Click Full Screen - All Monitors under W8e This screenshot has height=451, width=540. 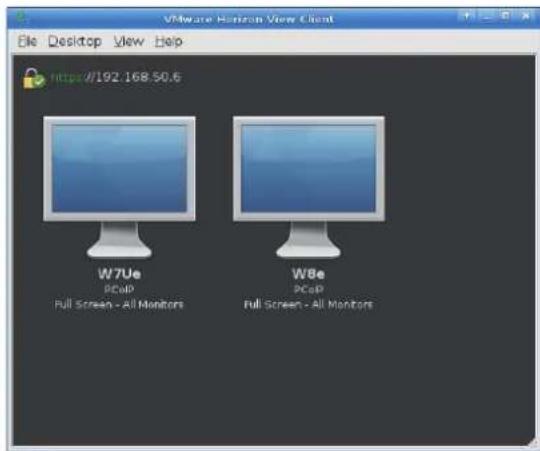[309, 305]
